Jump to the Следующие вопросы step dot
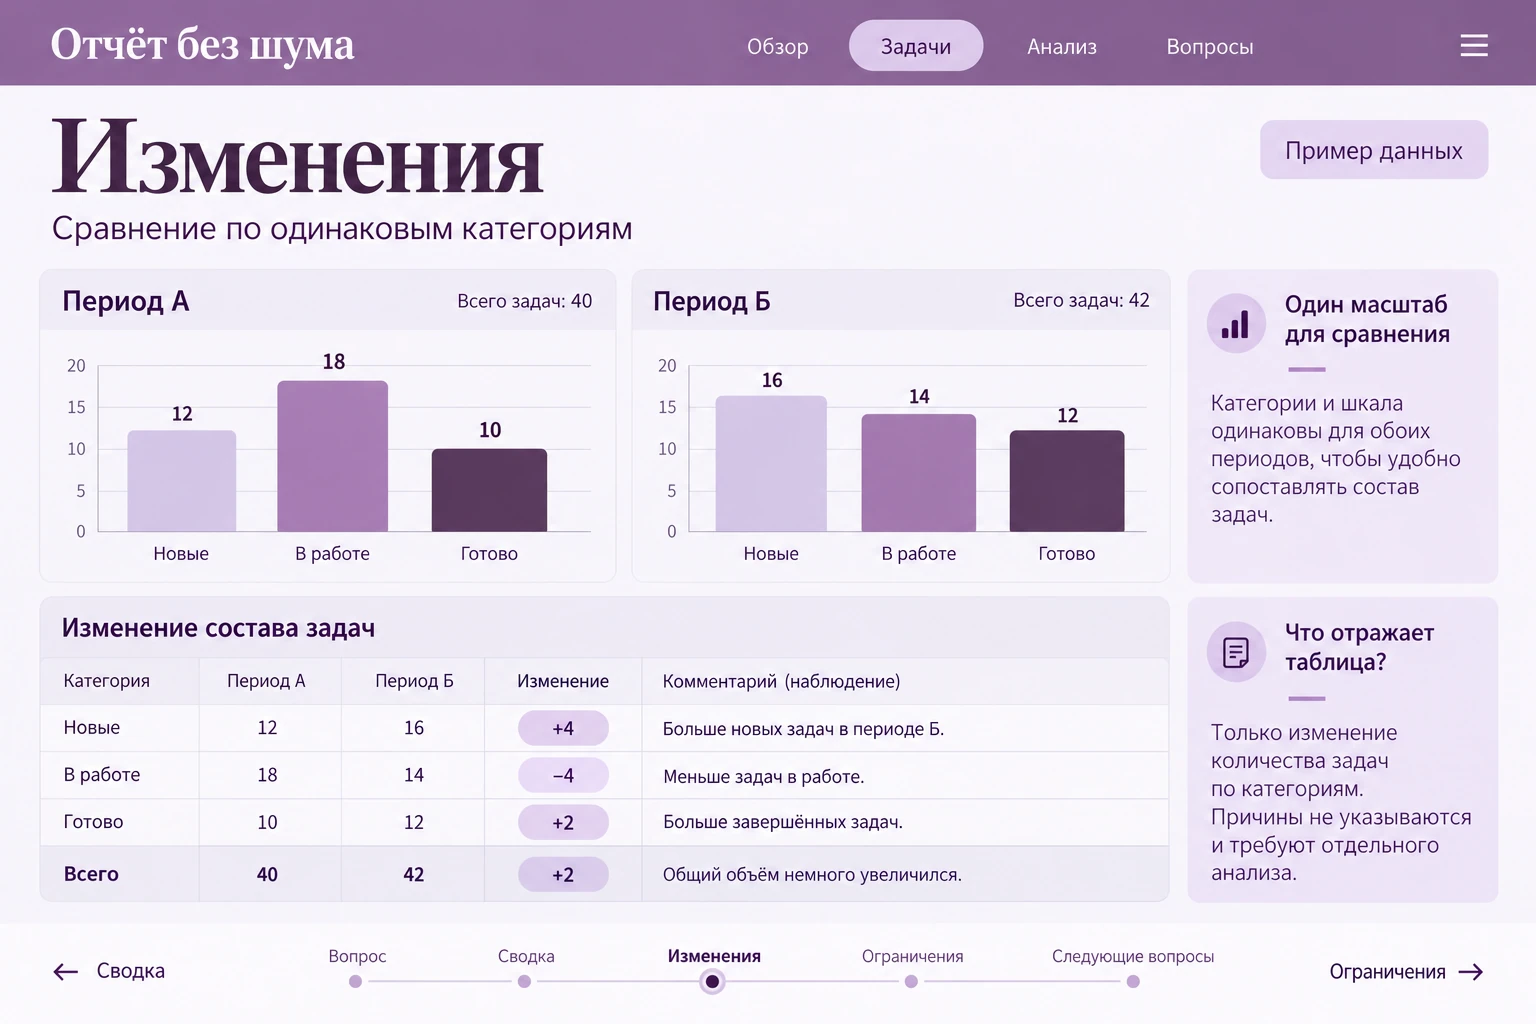The height and width of the screenshot is (1024, 1536). click(x=1133, y=982)
